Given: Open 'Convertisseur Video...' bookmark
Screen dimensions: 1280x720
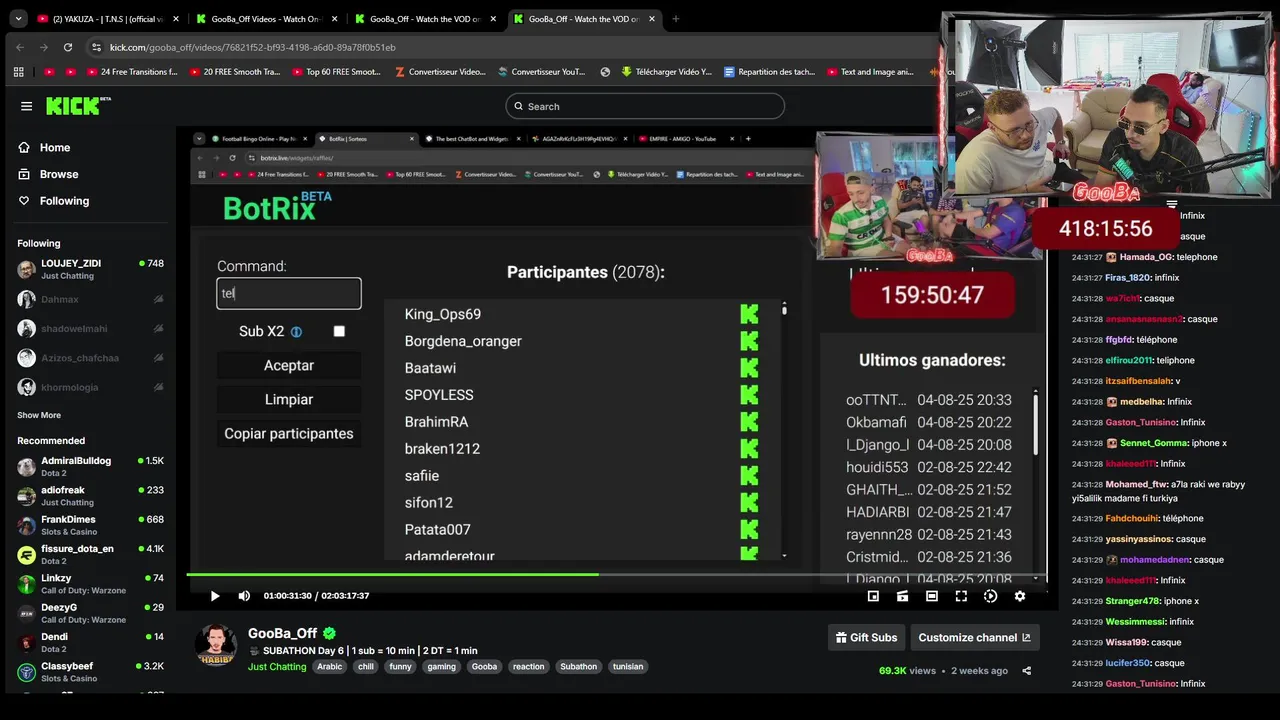Looking at the screenshot, I should point(440,72).
